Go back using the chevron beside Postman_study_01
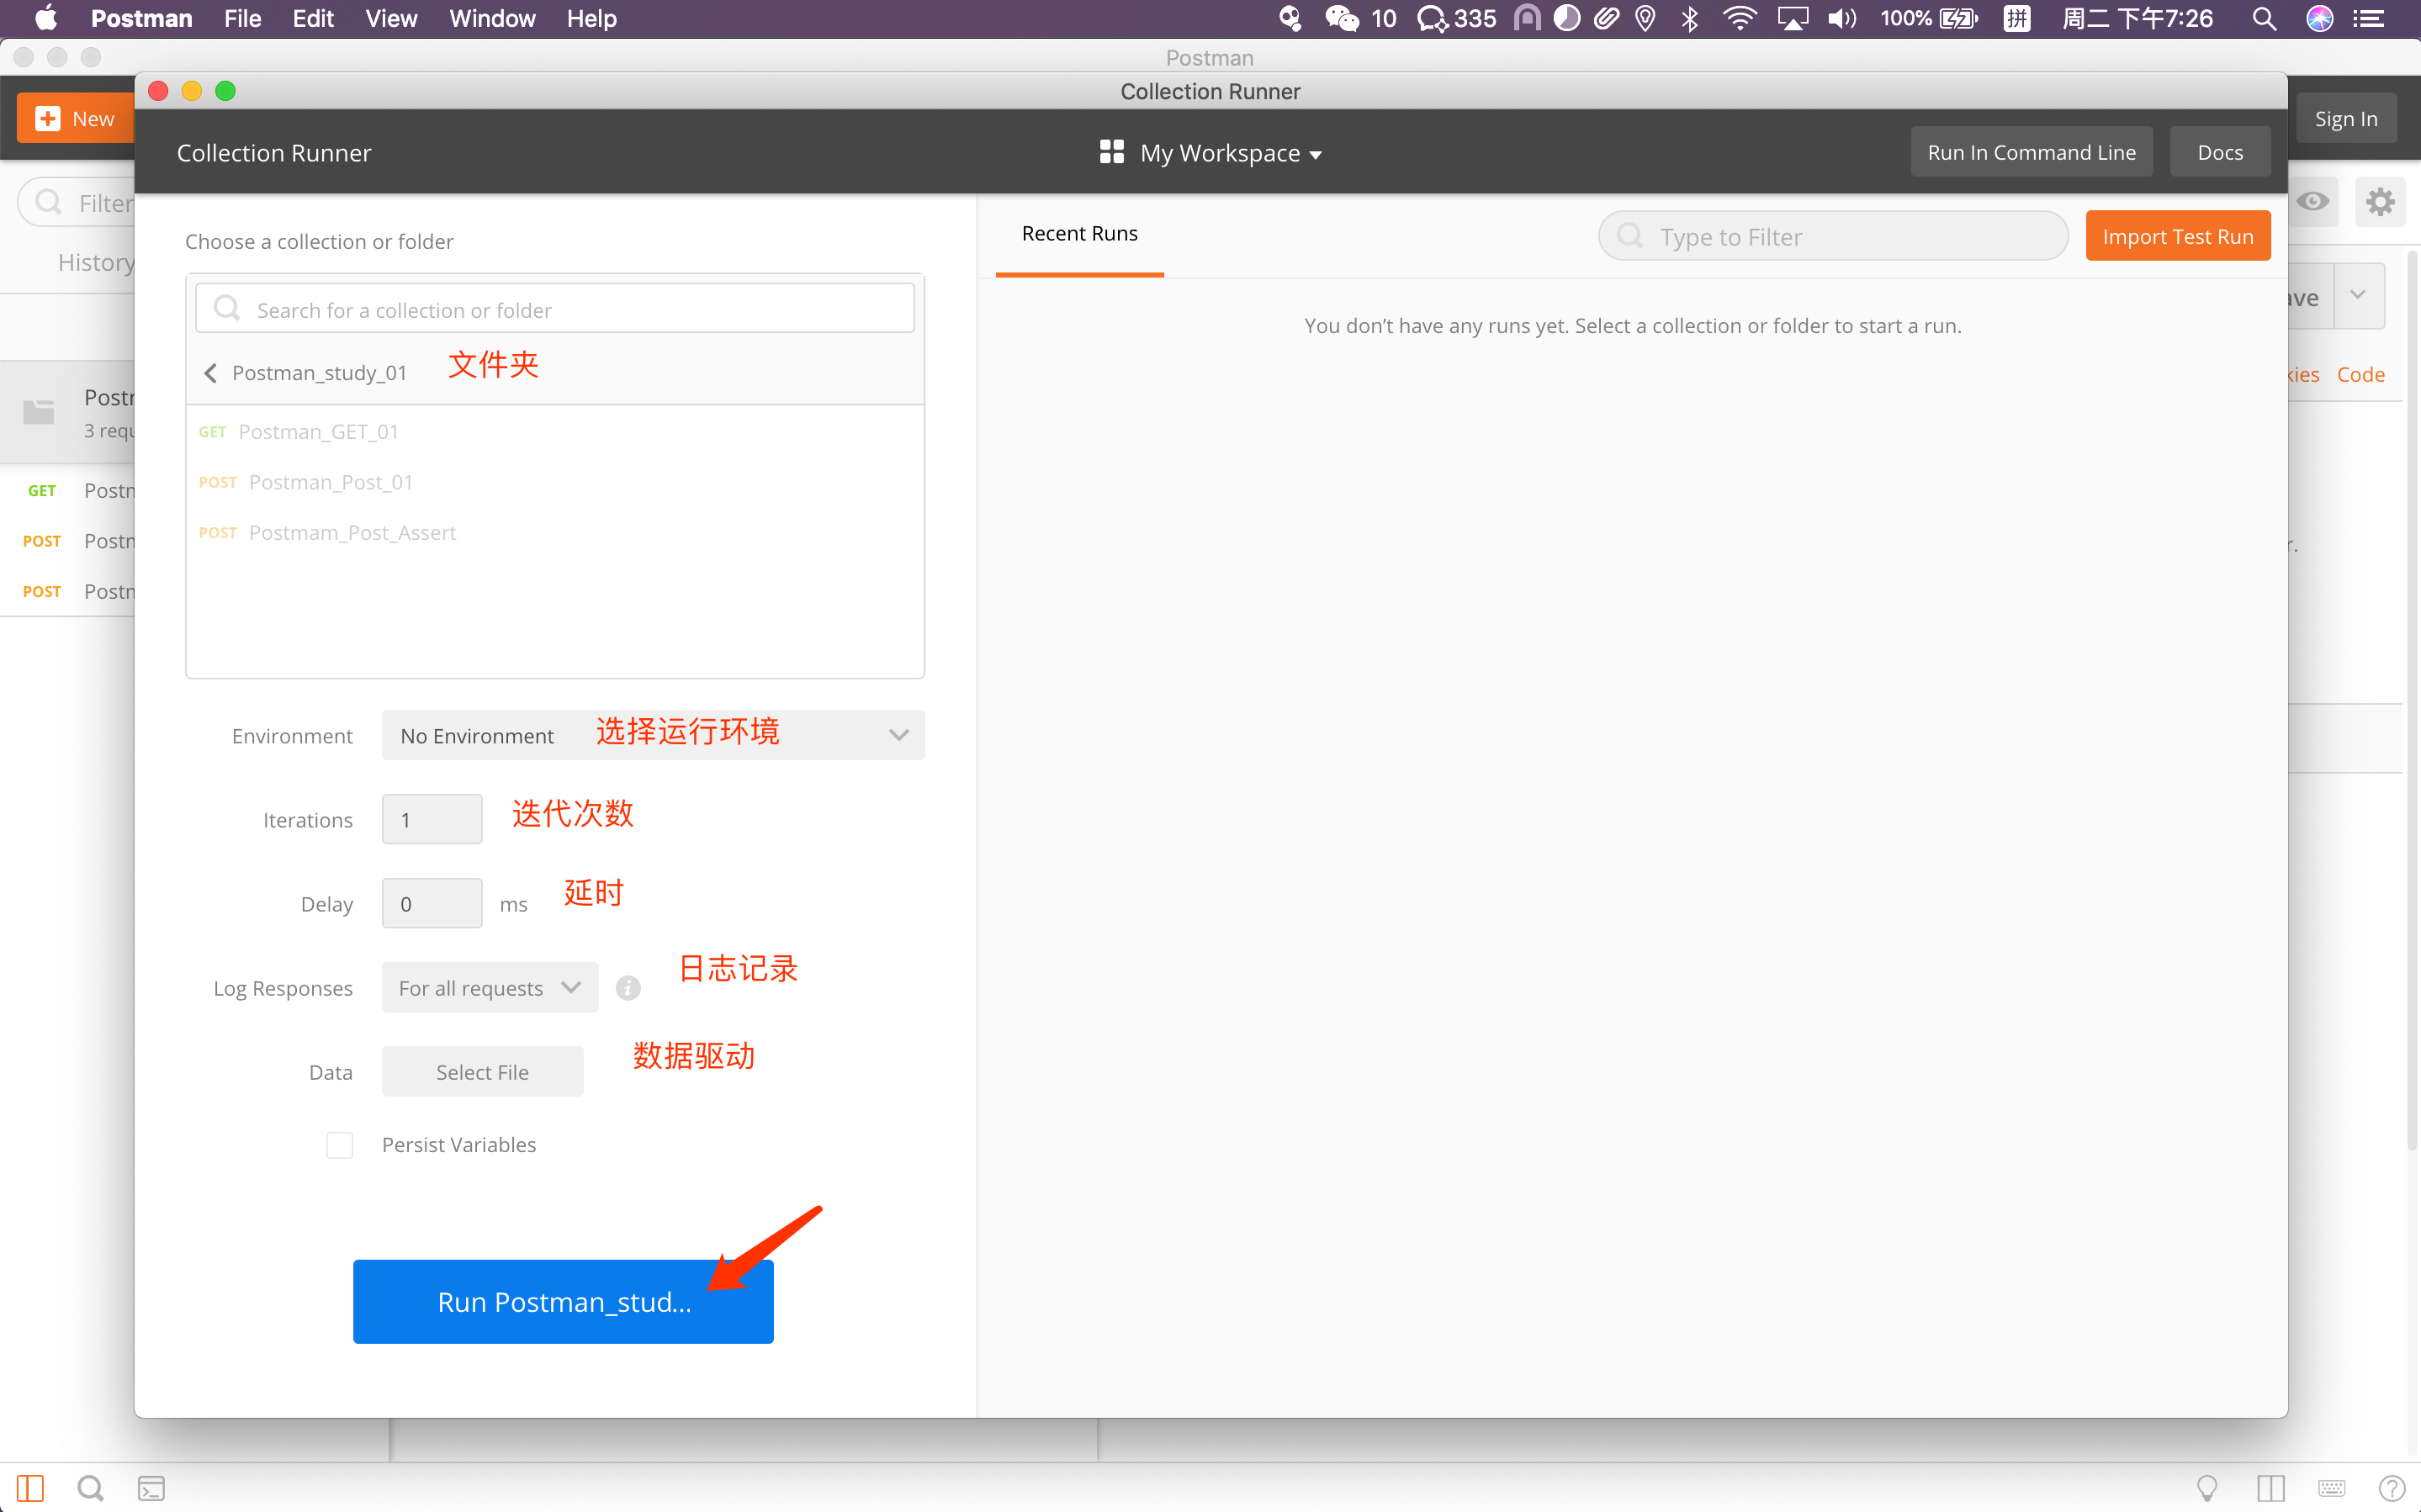Viewport: 2421px width, 1512px height. pyautogui.click(x=210, y=373)
